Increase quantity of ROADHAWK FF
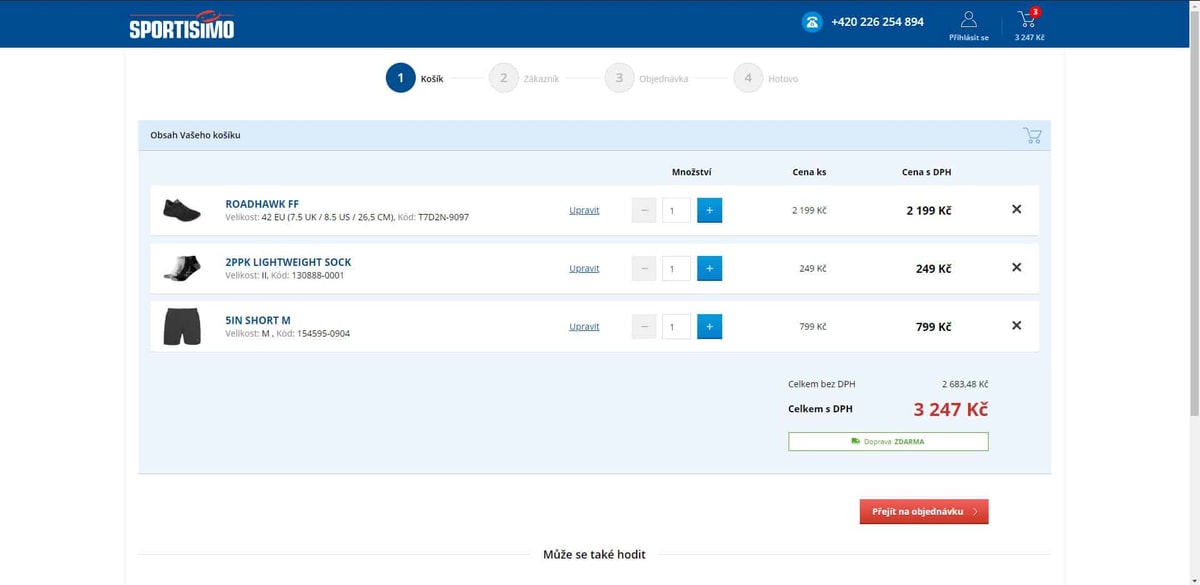The height and width of the screenshot is (585, 1200). (709, 210)
